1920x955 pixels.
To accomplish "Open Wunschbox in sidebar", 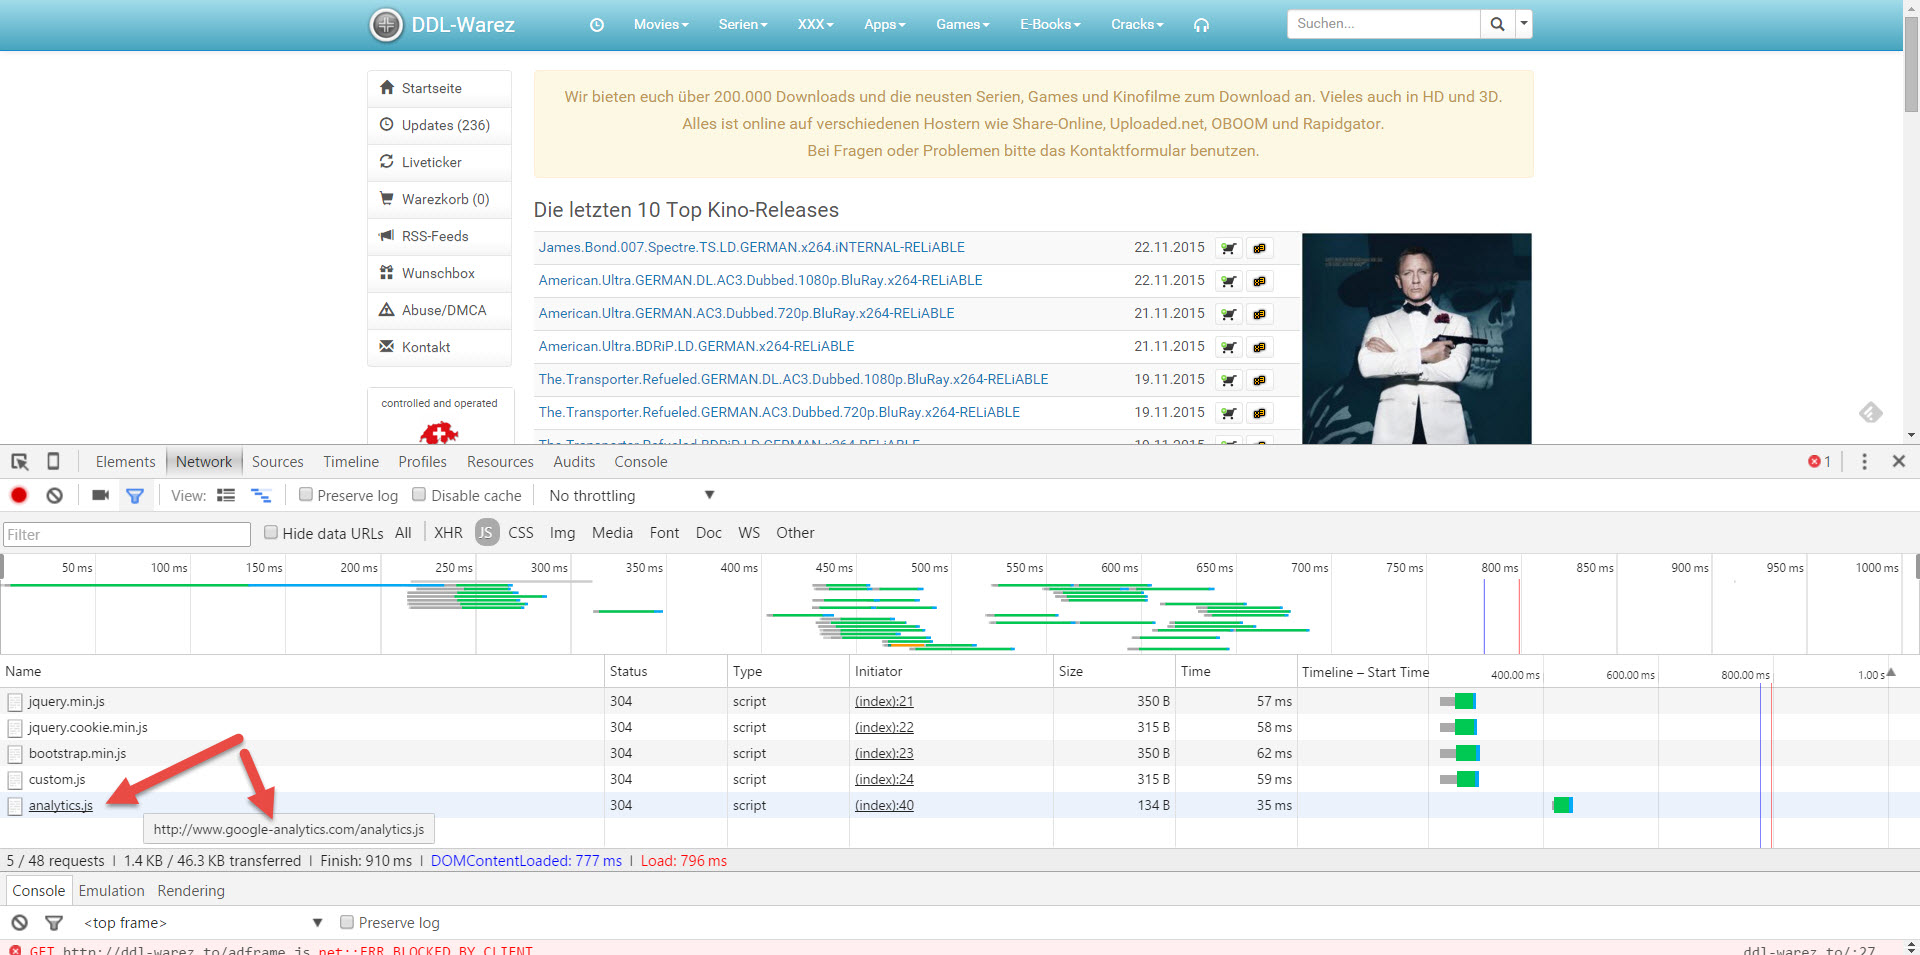I will pyautogui.click(x=439, y=273).
